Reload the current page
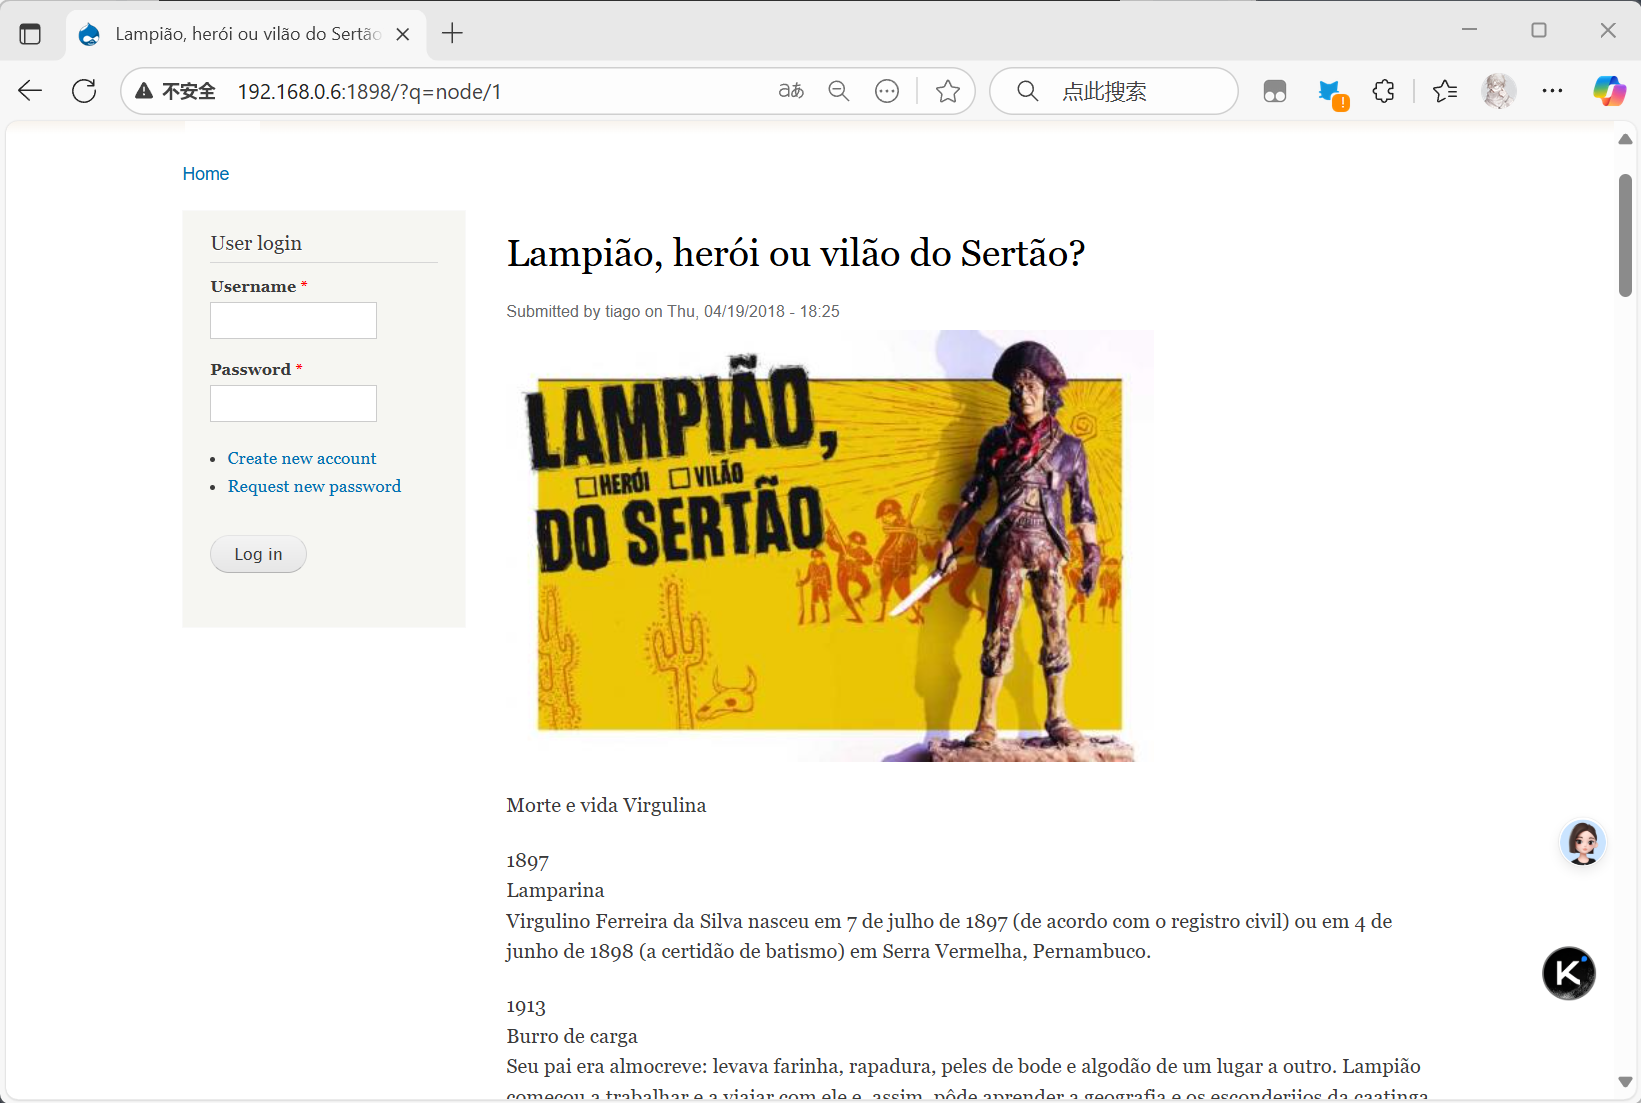 point(84,91)
